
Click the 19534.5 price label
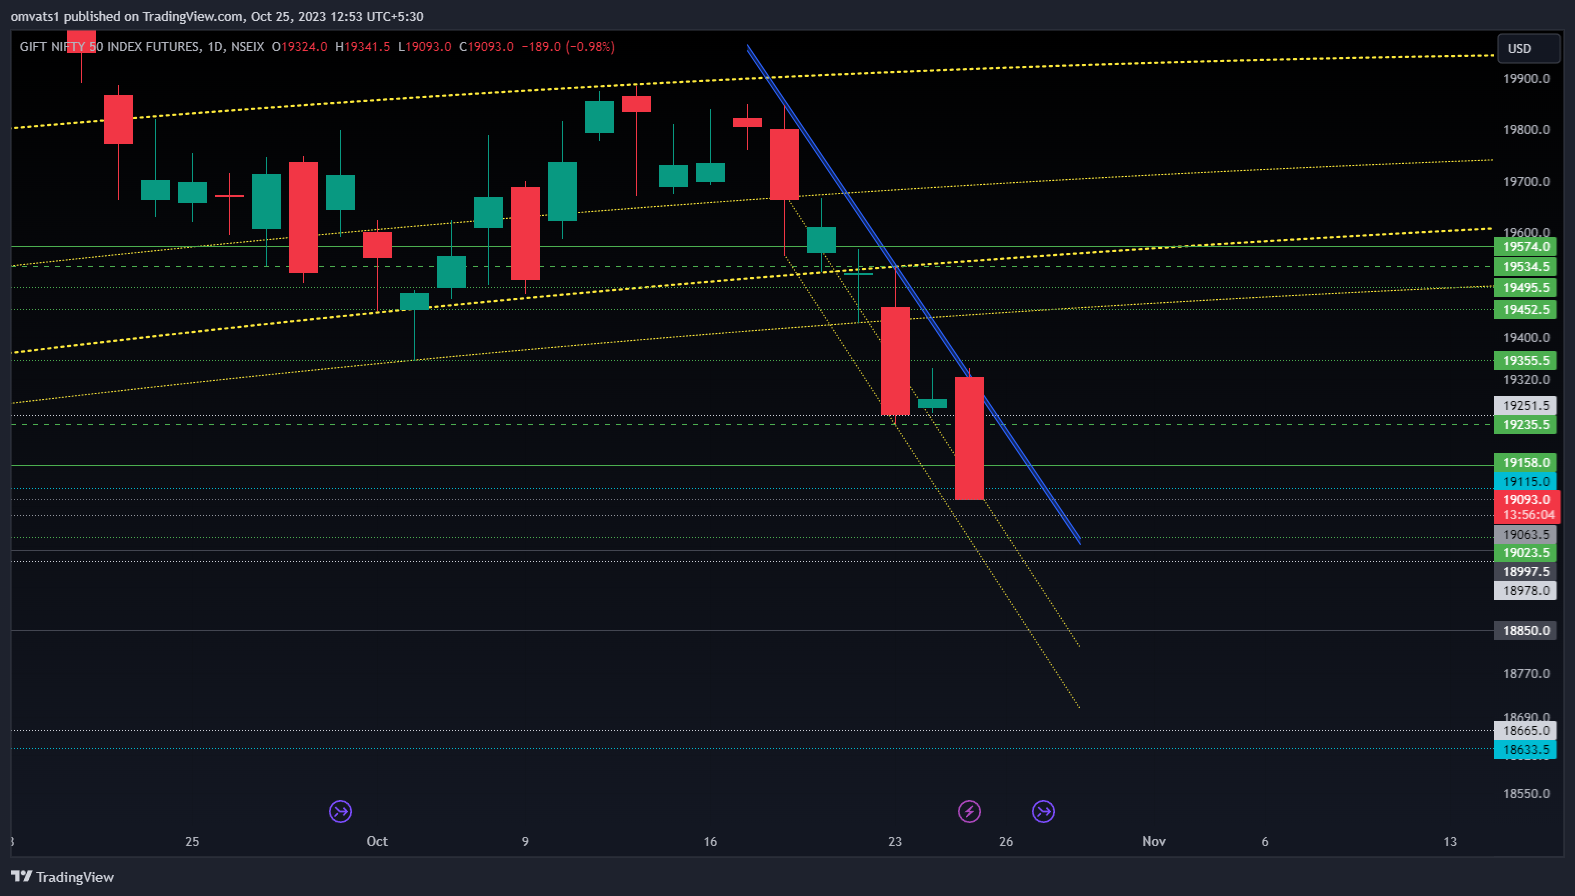[1526, 267]
